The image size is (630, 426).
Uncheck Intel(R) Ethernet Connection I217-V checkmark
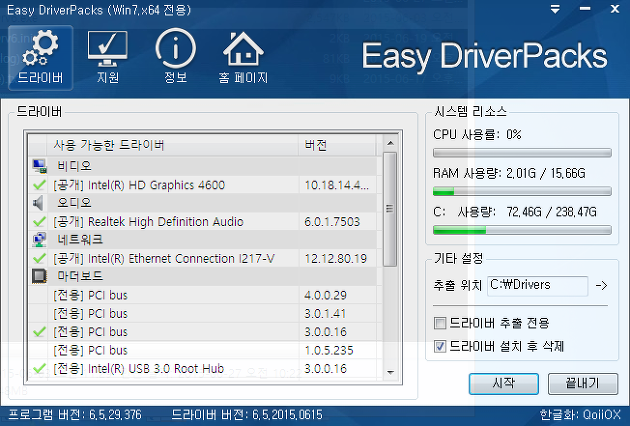(39, 258)
